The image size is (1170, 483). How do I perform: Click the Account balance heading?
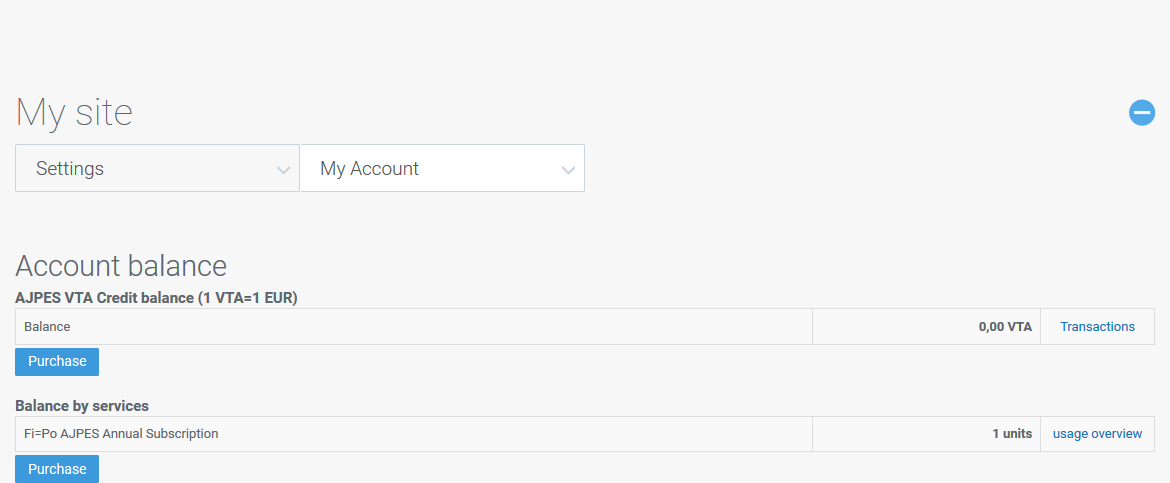[121, 266]
